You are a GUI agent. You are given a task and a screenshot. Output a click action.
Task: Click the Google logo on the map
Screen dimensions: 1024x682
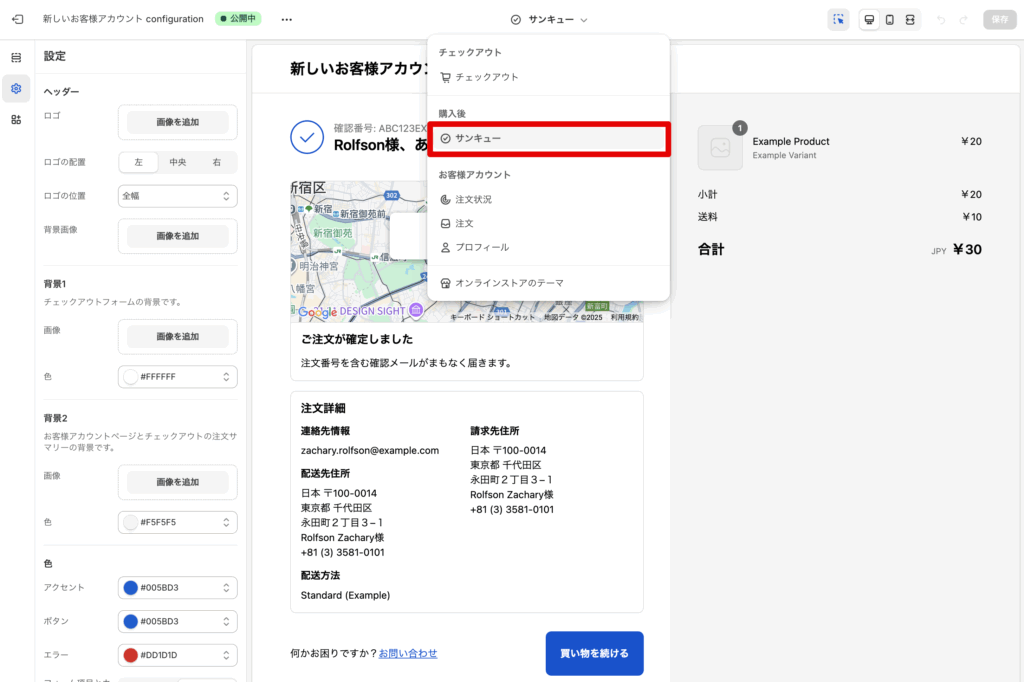[317, 312]
